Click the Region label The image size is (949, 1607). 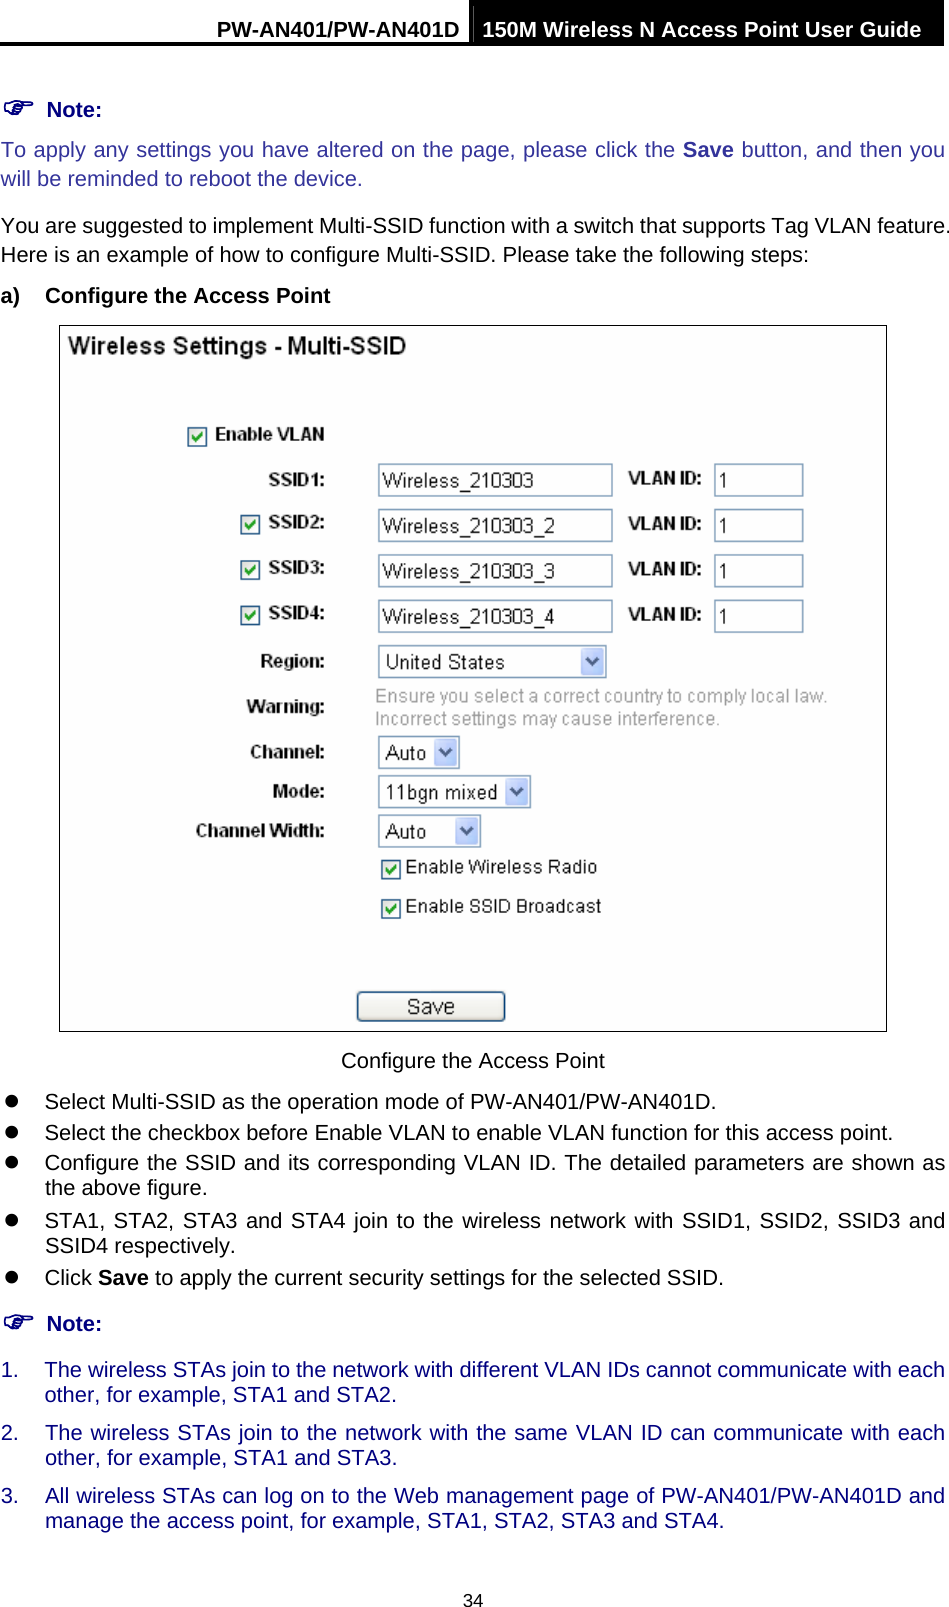click(292, 661)
